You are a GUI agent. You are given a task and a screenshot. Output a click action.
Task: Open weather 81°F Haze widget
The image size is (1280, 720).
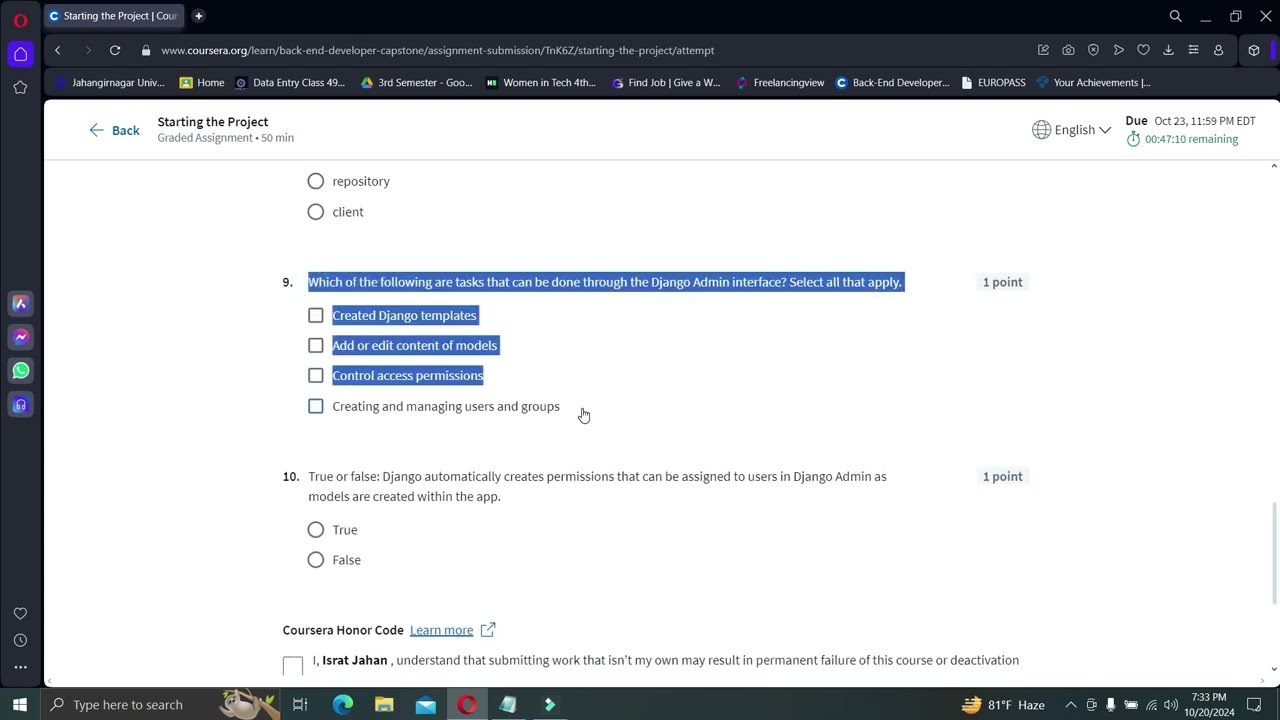tap(1004, 705)
